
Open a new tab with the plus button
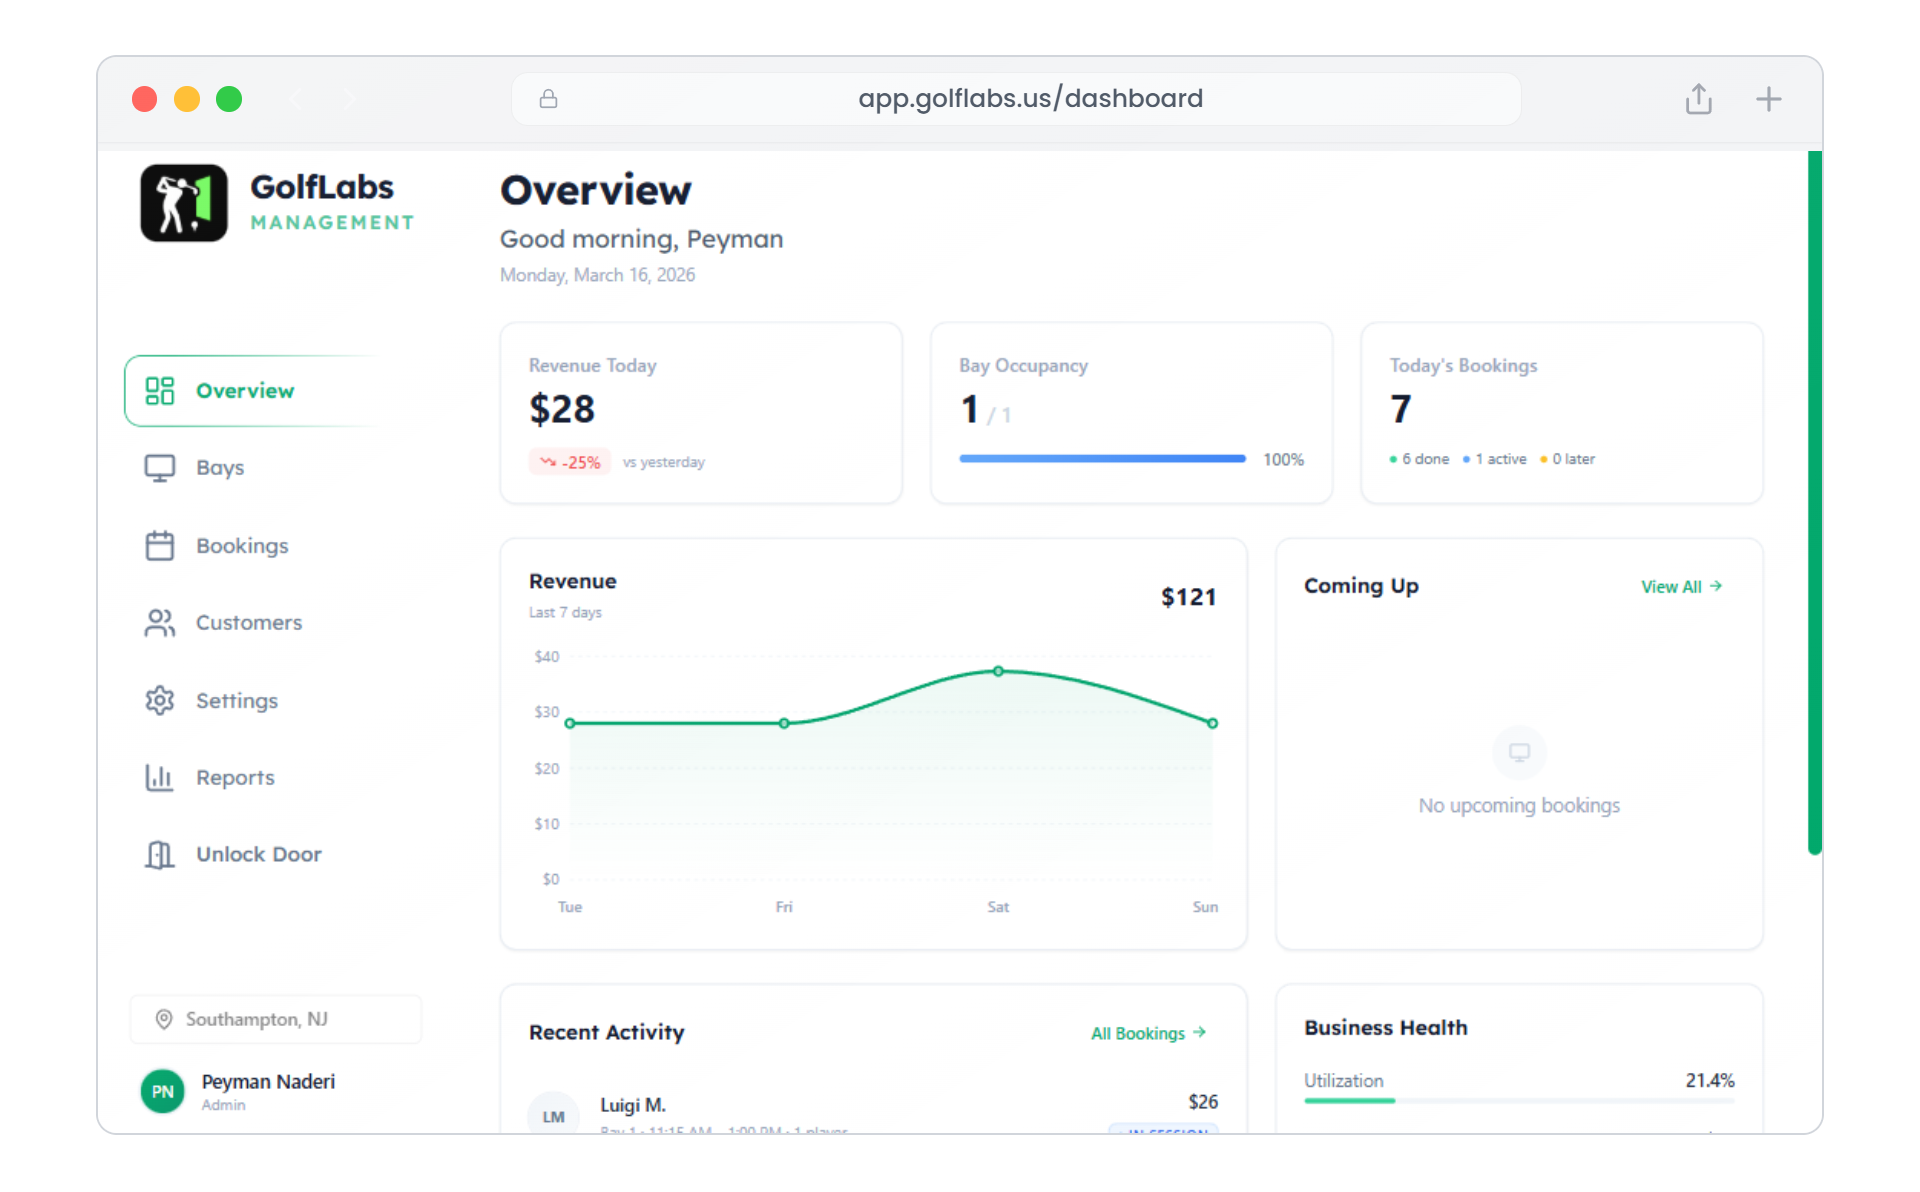coord(1768,98)
